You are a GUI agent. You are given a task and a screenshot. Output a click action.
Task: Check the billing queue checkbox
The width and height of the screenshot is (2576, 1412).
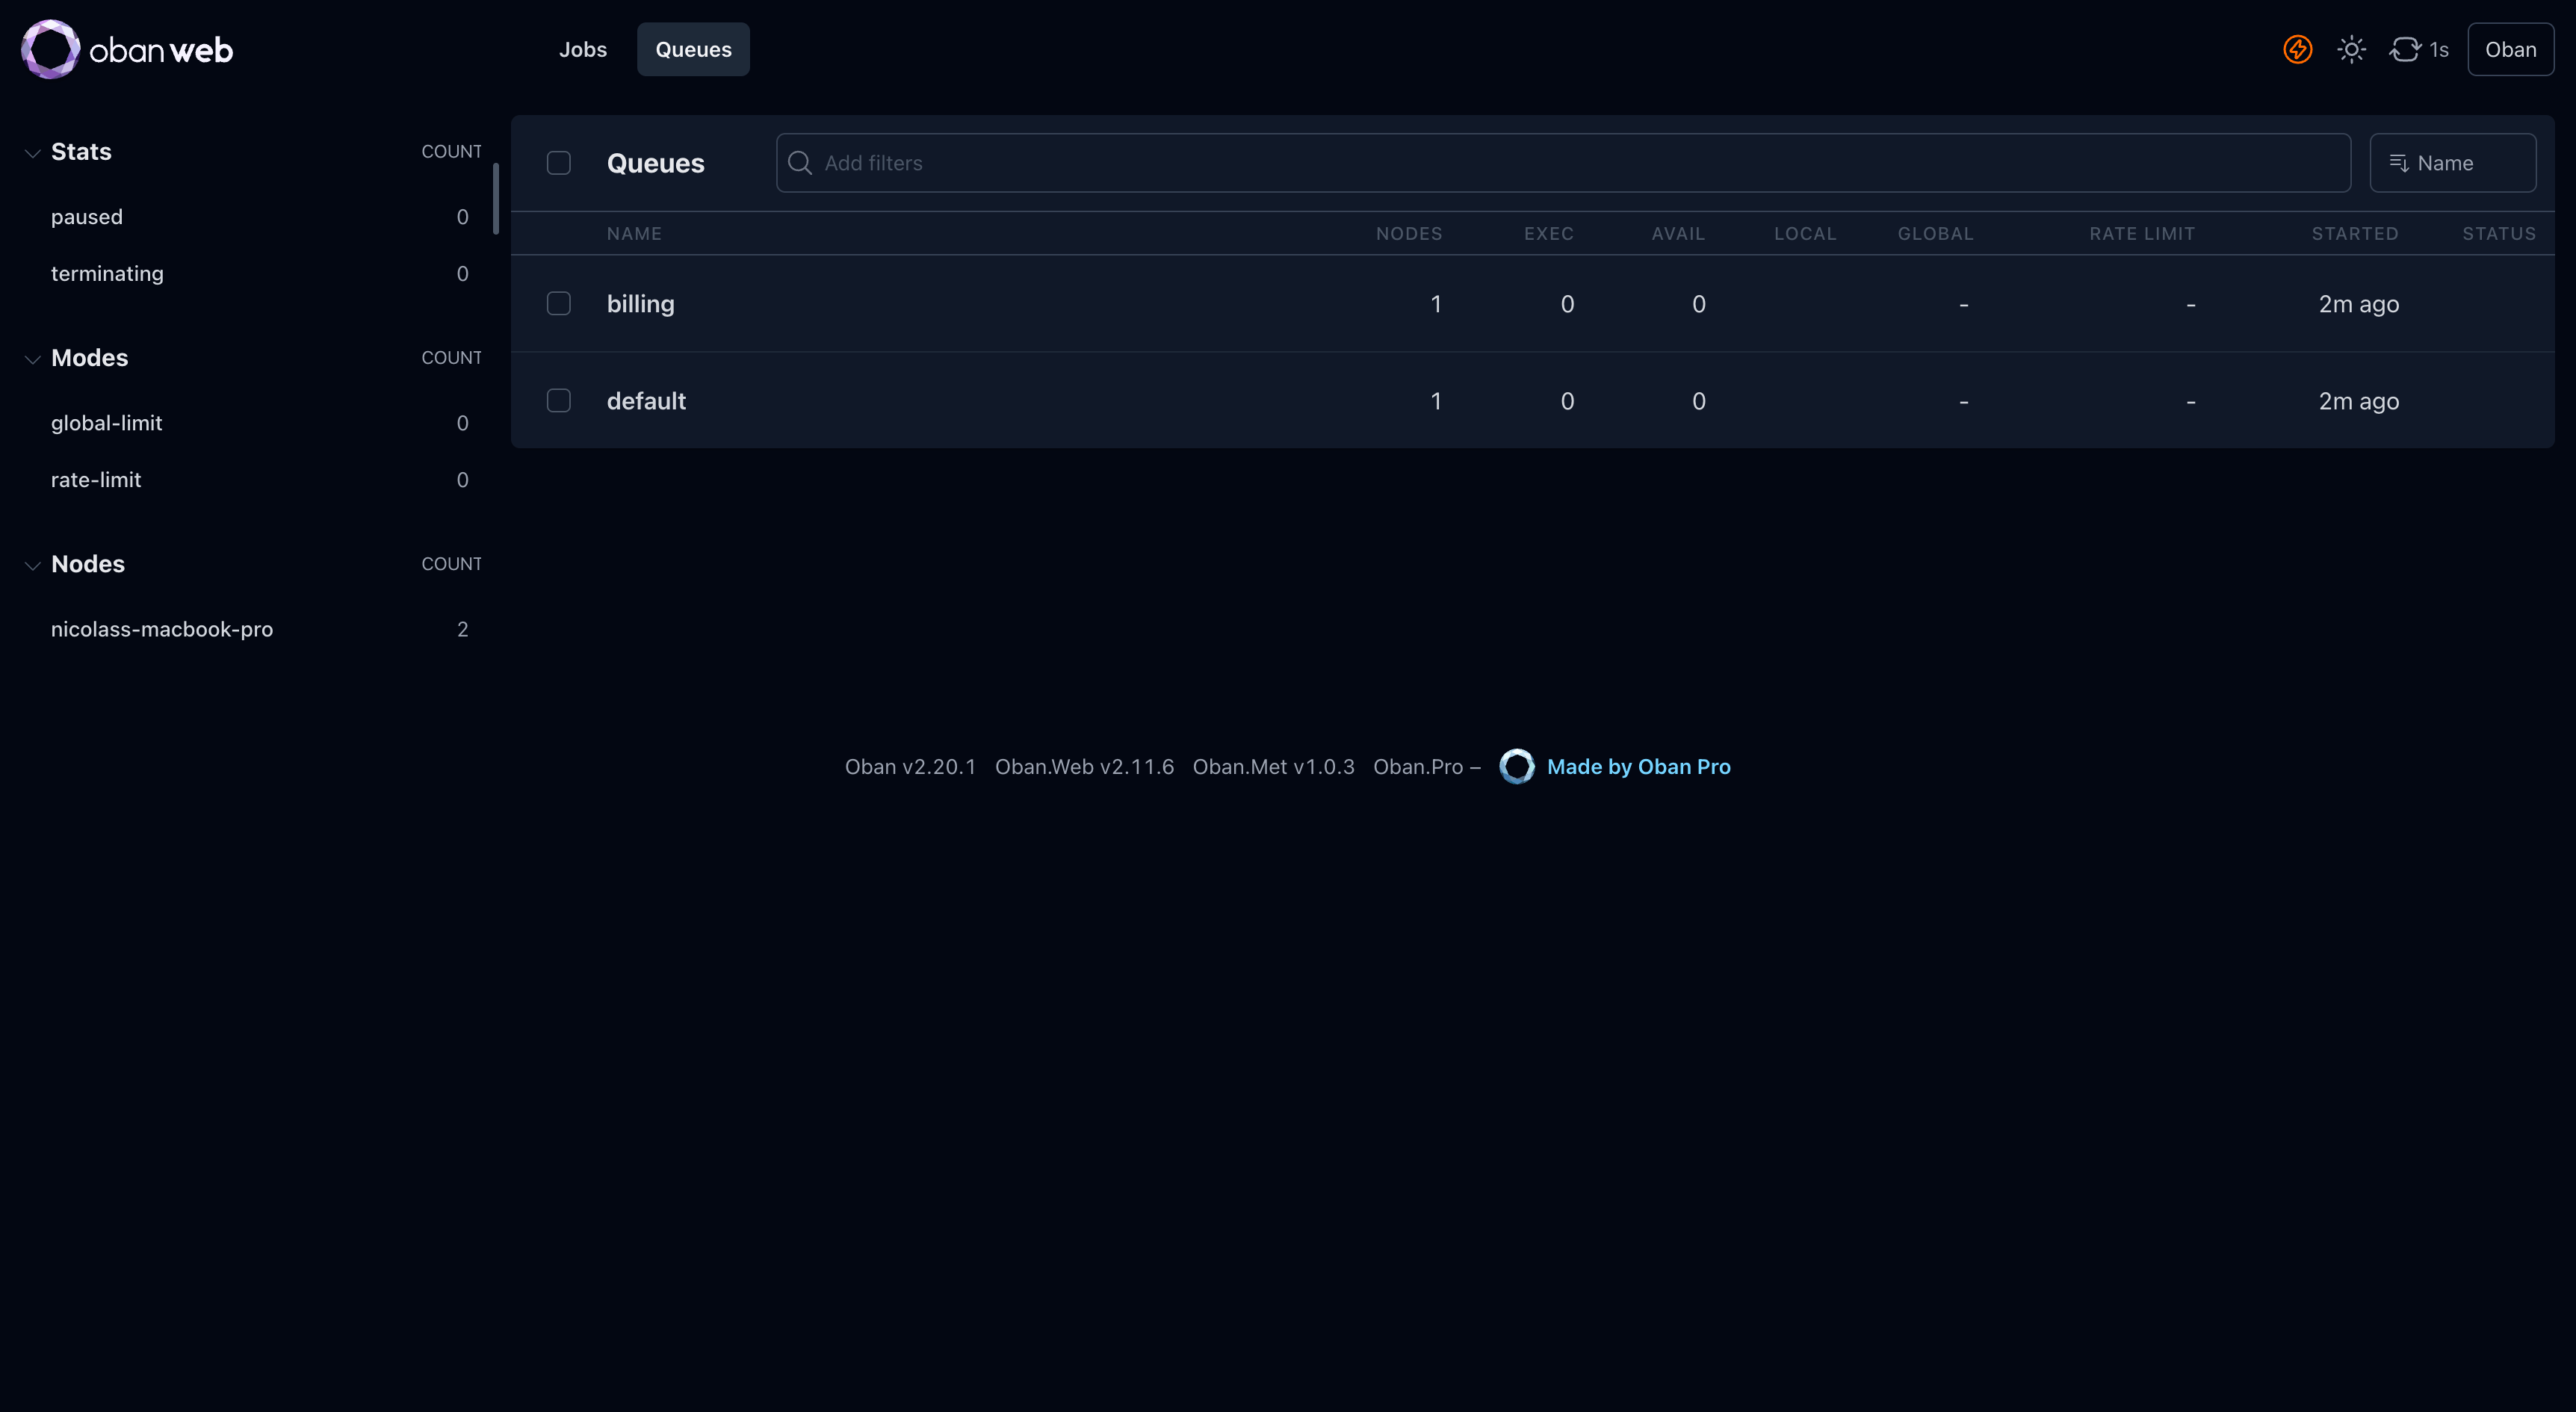click(559, 303)
